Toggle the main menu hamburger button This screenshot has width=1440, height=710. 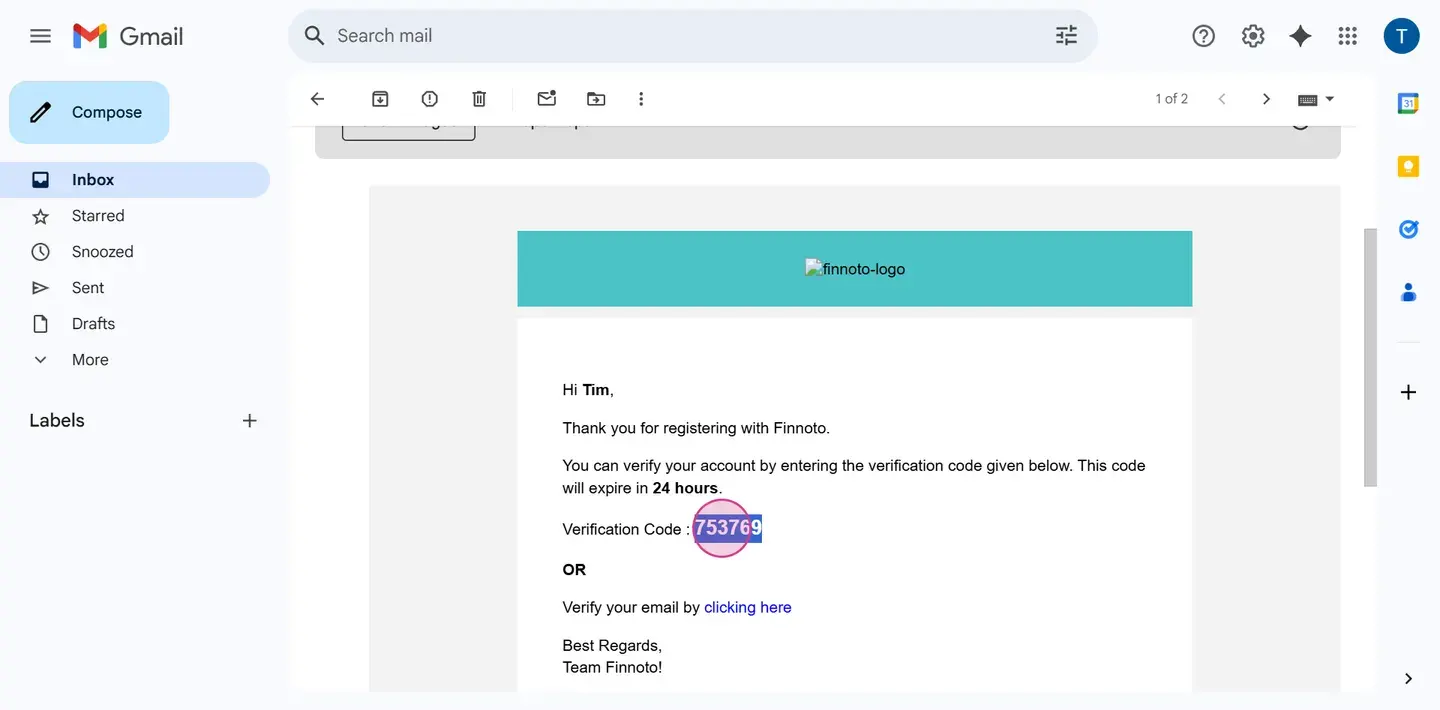click(40, 36)
